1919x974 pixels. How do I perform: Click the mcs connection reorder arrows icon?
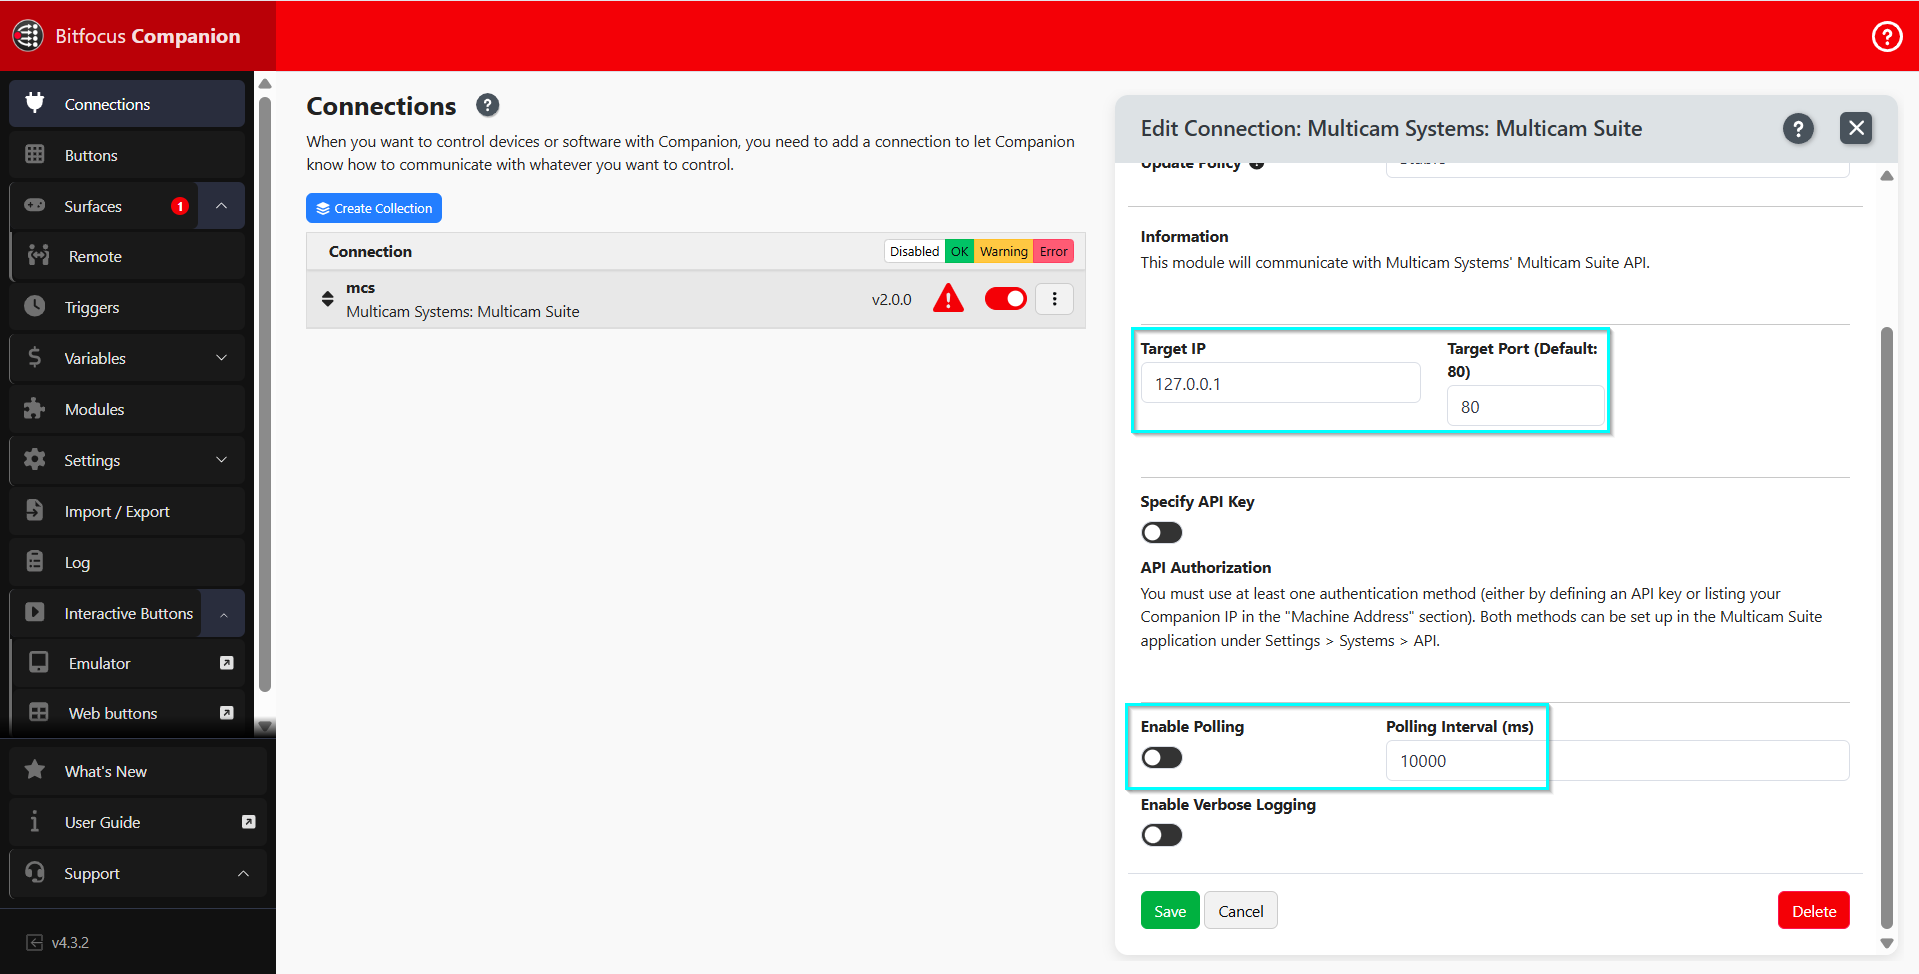coord(327,299)
